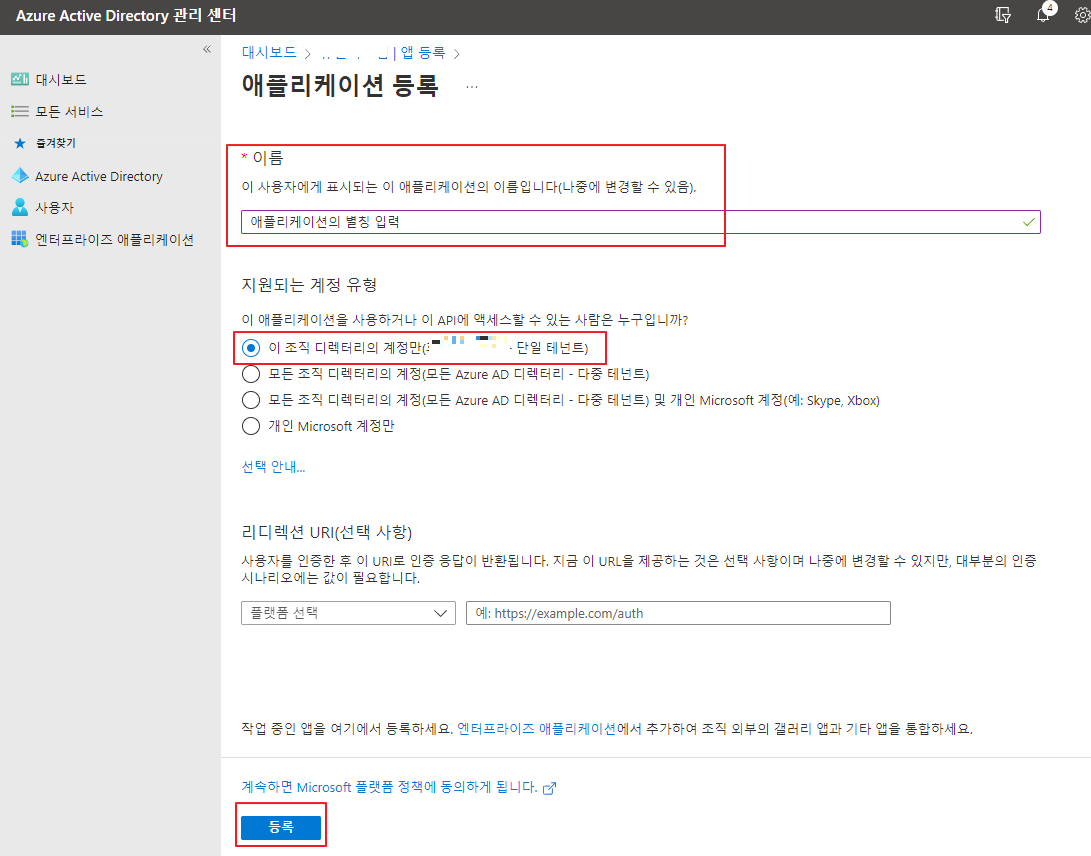Collapse the left sidebar with double chevron
Viewport: 1091px width, 856px height.
coord(207,49)
